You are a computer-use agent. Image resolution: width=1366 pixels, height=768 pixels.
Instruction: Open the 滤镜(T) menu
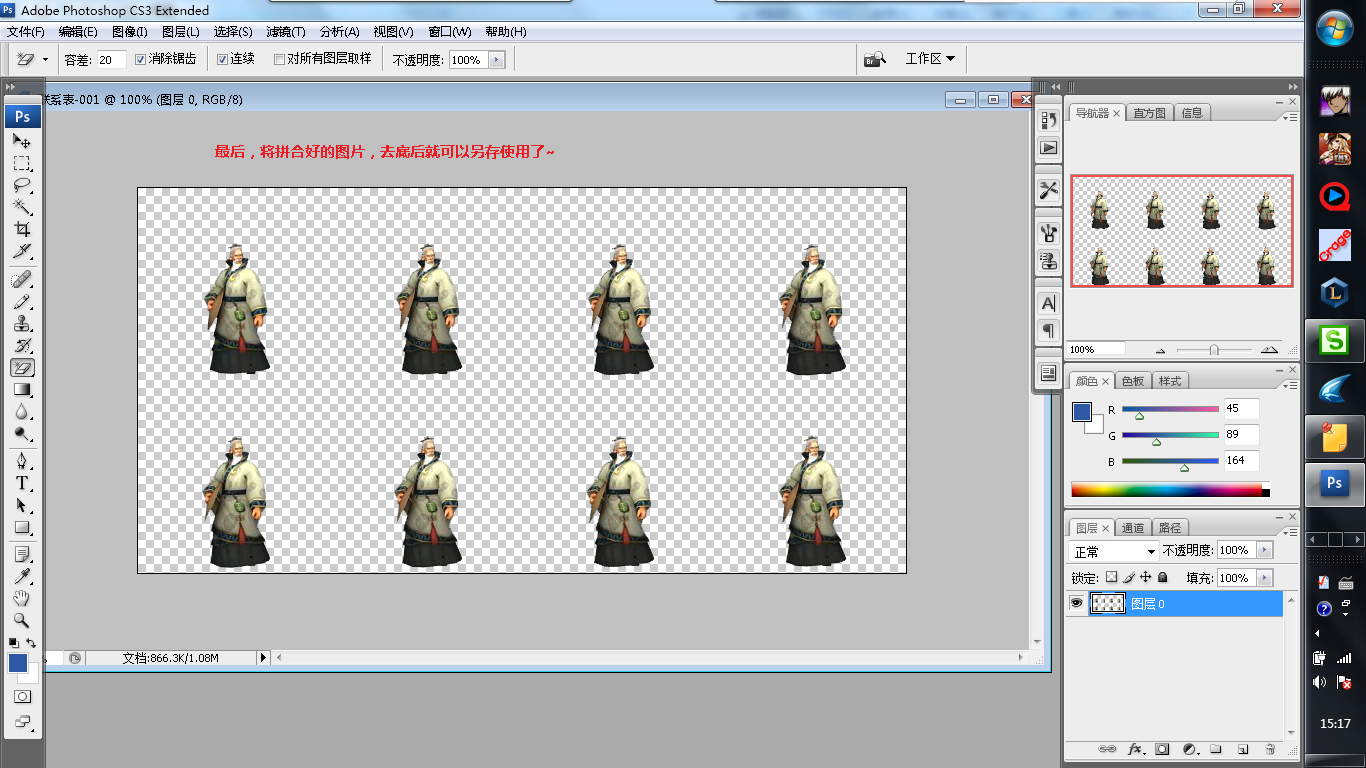pyautogui.click(x=286, y=32)
